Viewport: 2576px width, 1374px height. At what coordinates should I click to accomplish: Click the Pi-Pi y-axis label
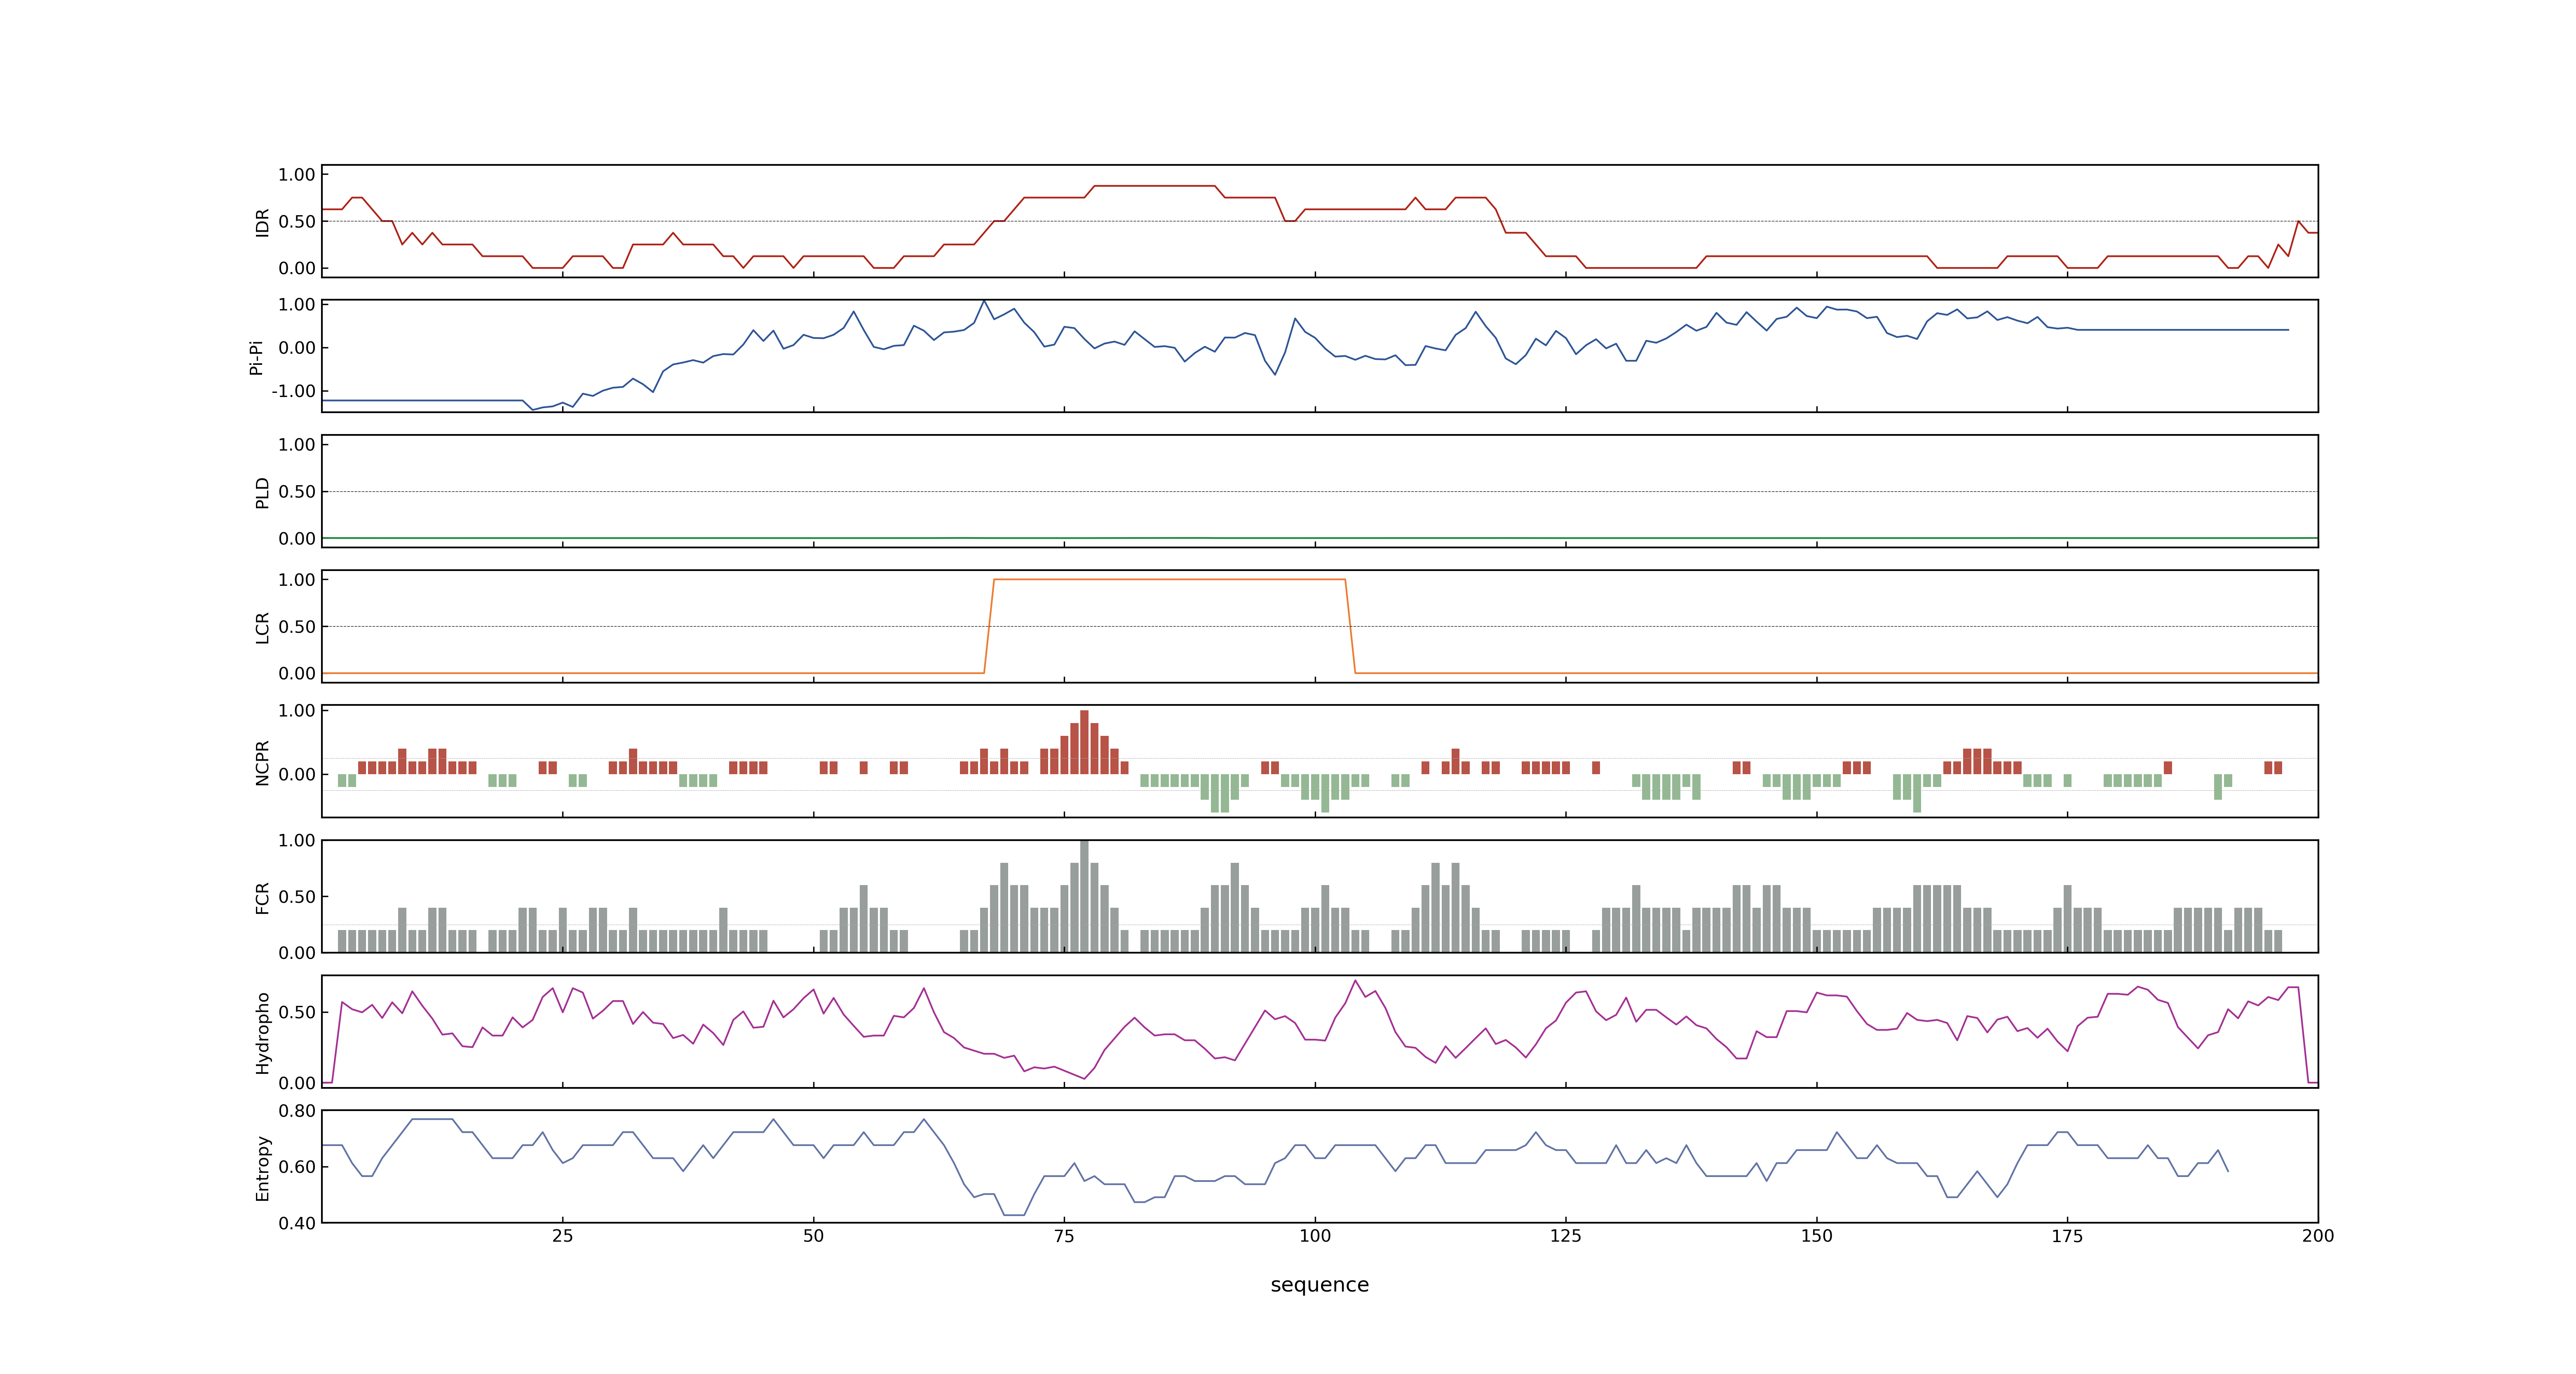click(256, 357)
